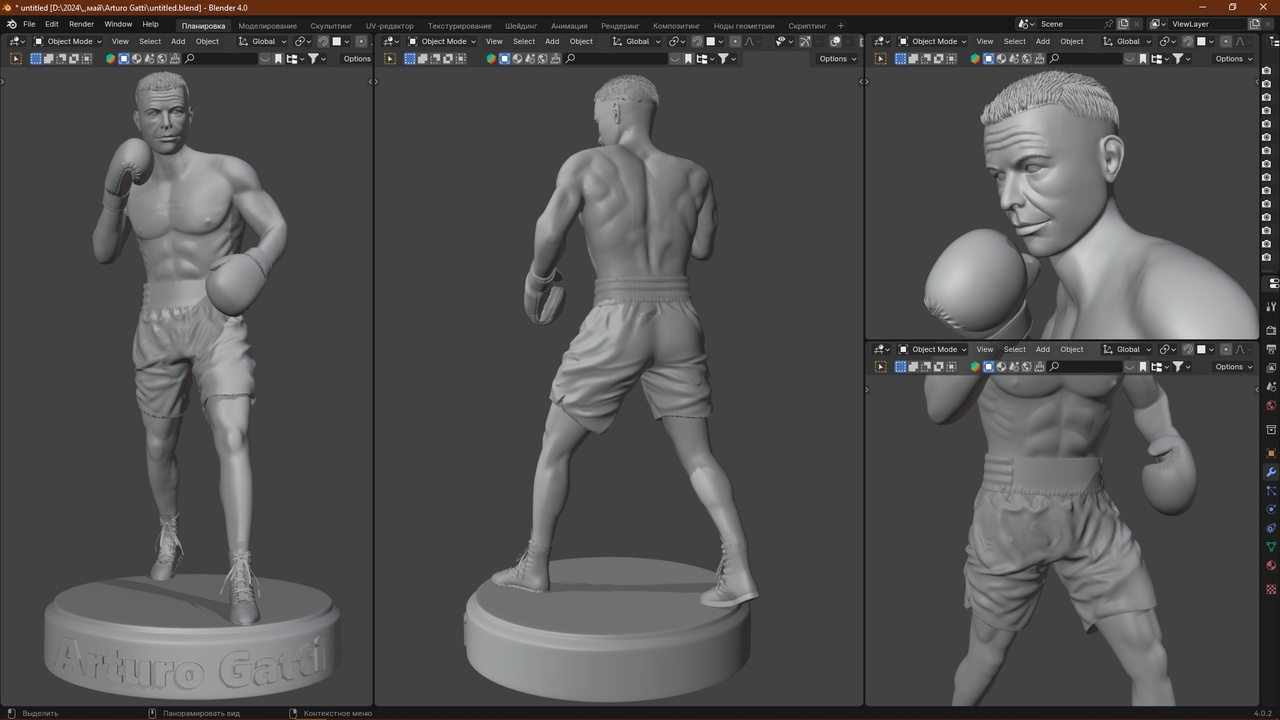Select tweak tool icon in middle viewport
Image resolution: width=1280 pixels, height=720 pixels.
tap(390, 59)
